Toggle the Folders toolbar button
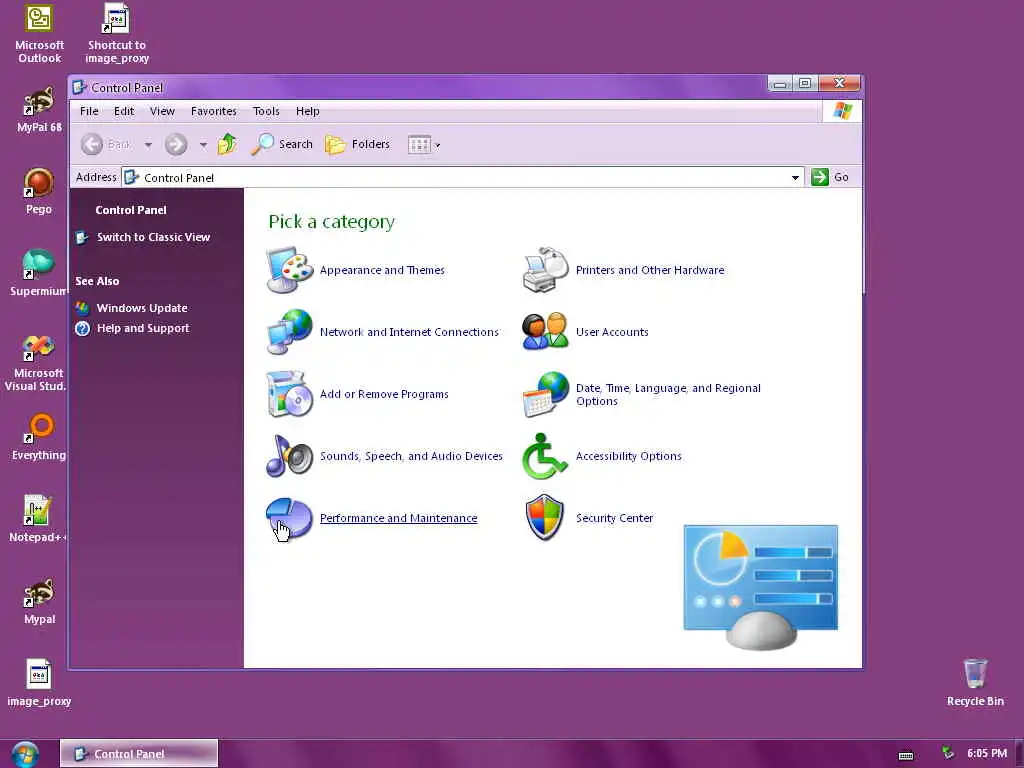The width and height of the screenshot is (1024, 768). pos(357,144)
